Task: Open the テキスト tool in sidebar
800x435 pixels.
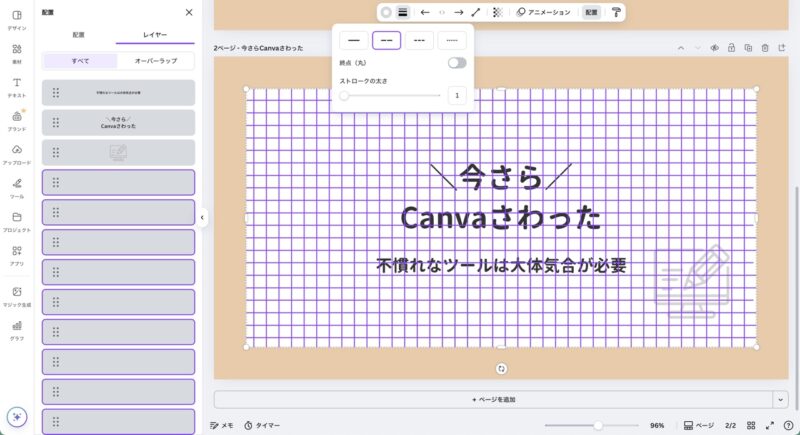Action: pos(17,87)
